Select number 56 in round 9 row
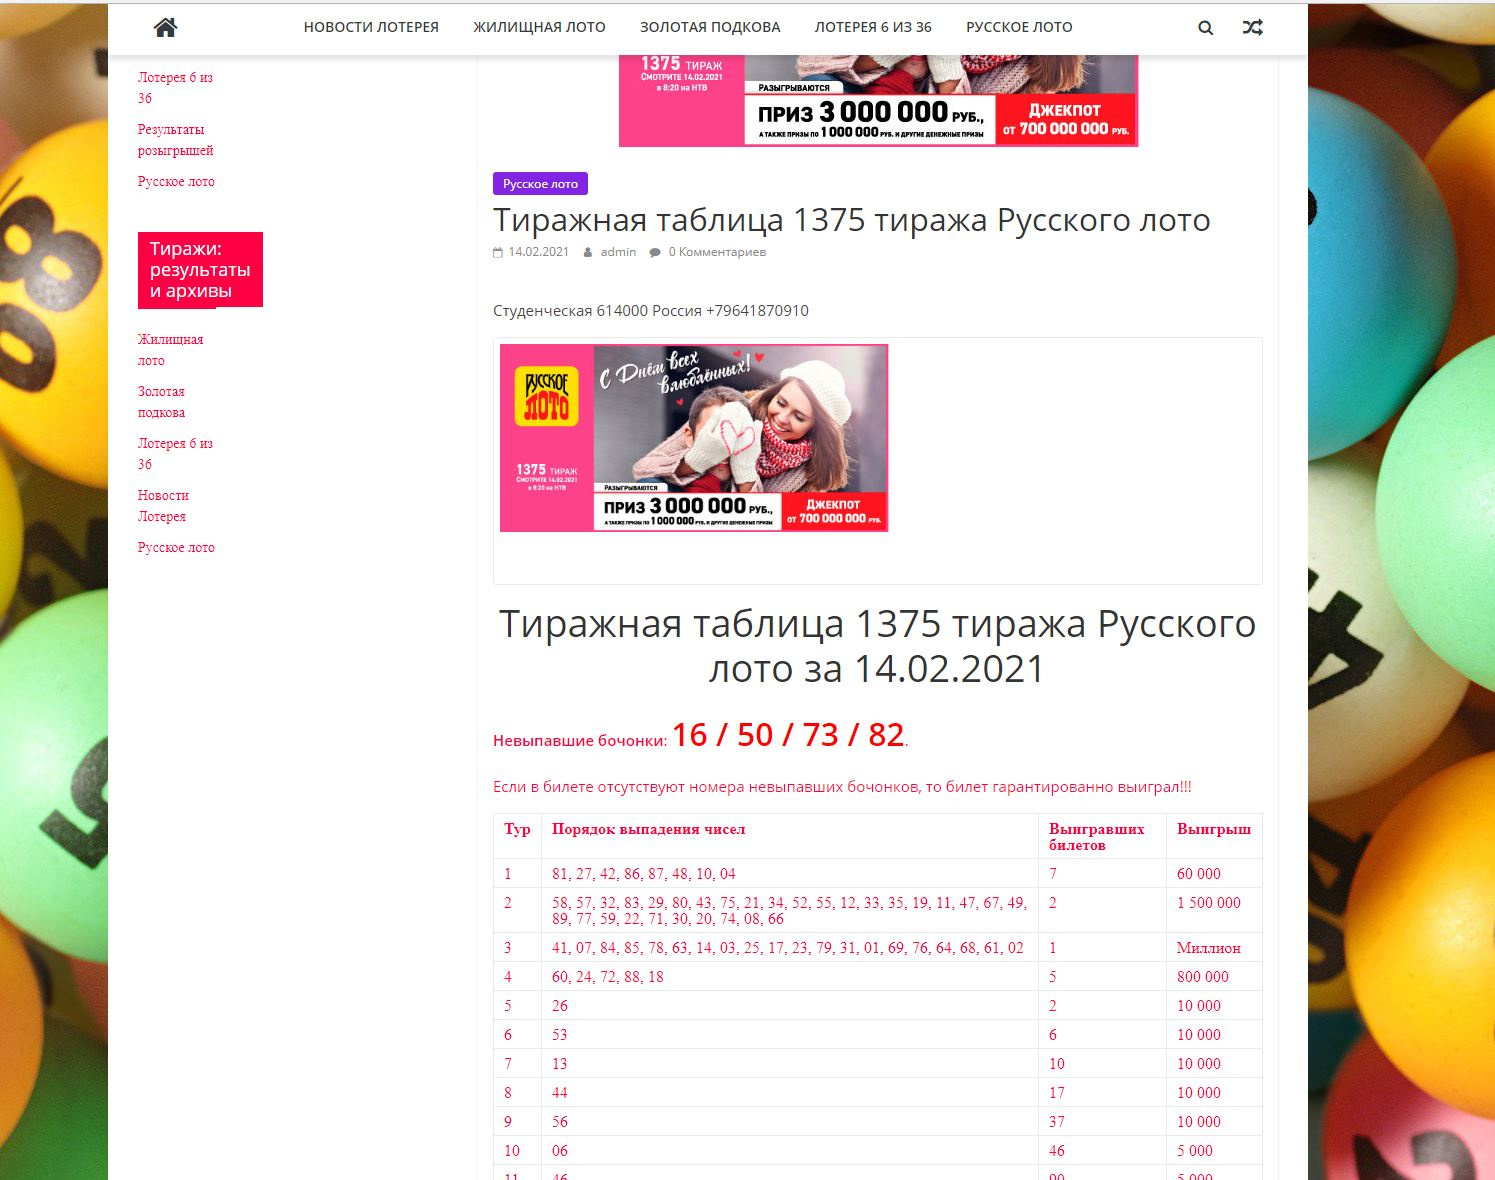Screen dimensions: 1495x1180 point(560,1122)
